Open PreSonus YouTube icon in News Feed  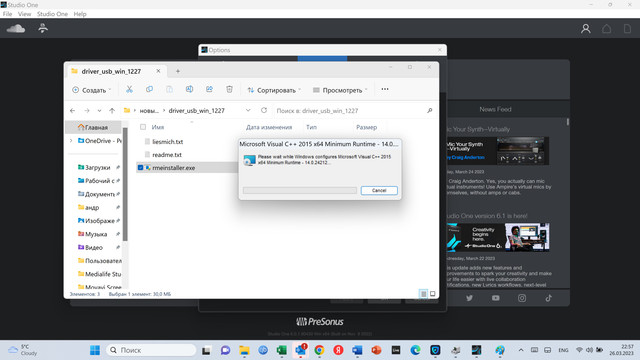[x=496, y=298]
